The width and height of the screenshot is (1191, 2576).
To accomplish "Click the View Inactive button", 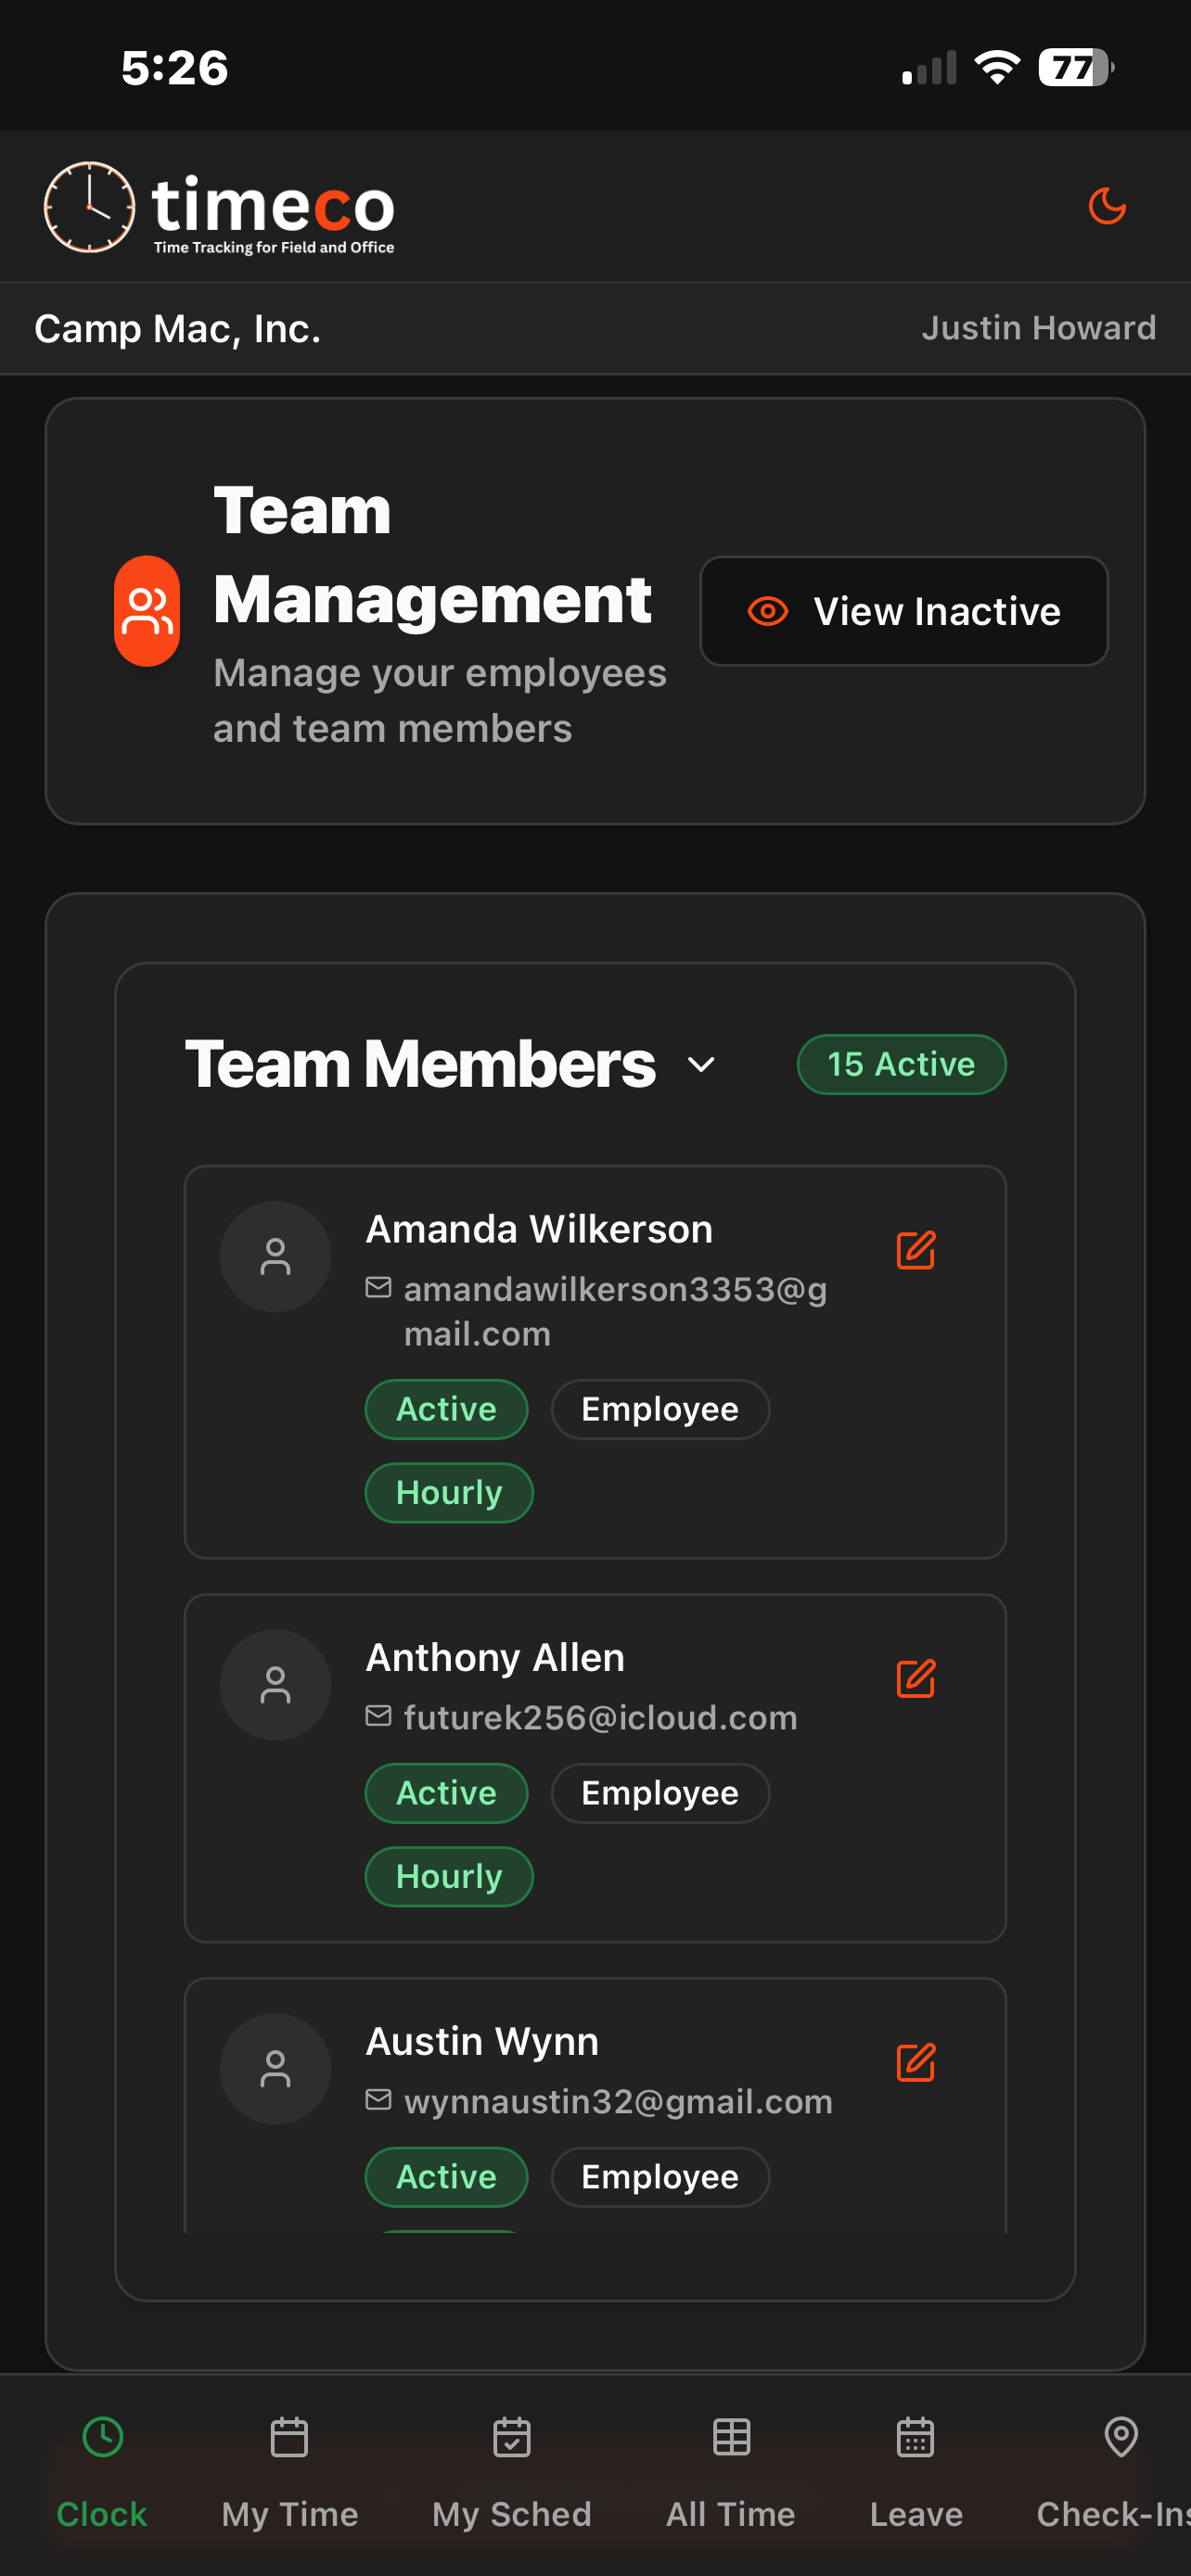I will [904, 611].
